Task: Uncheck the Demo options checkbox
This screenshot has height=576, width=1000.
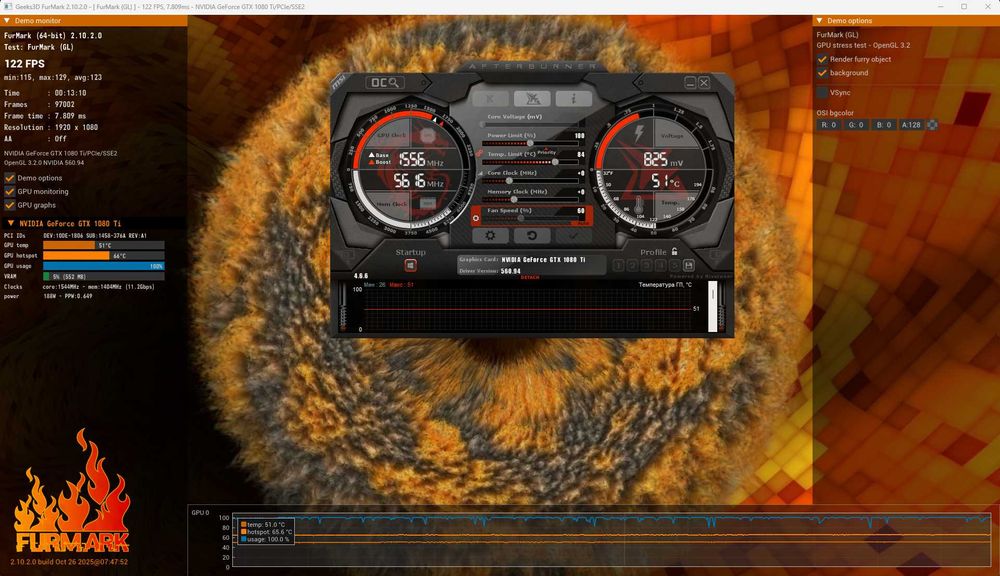Action: coord(10,178)
